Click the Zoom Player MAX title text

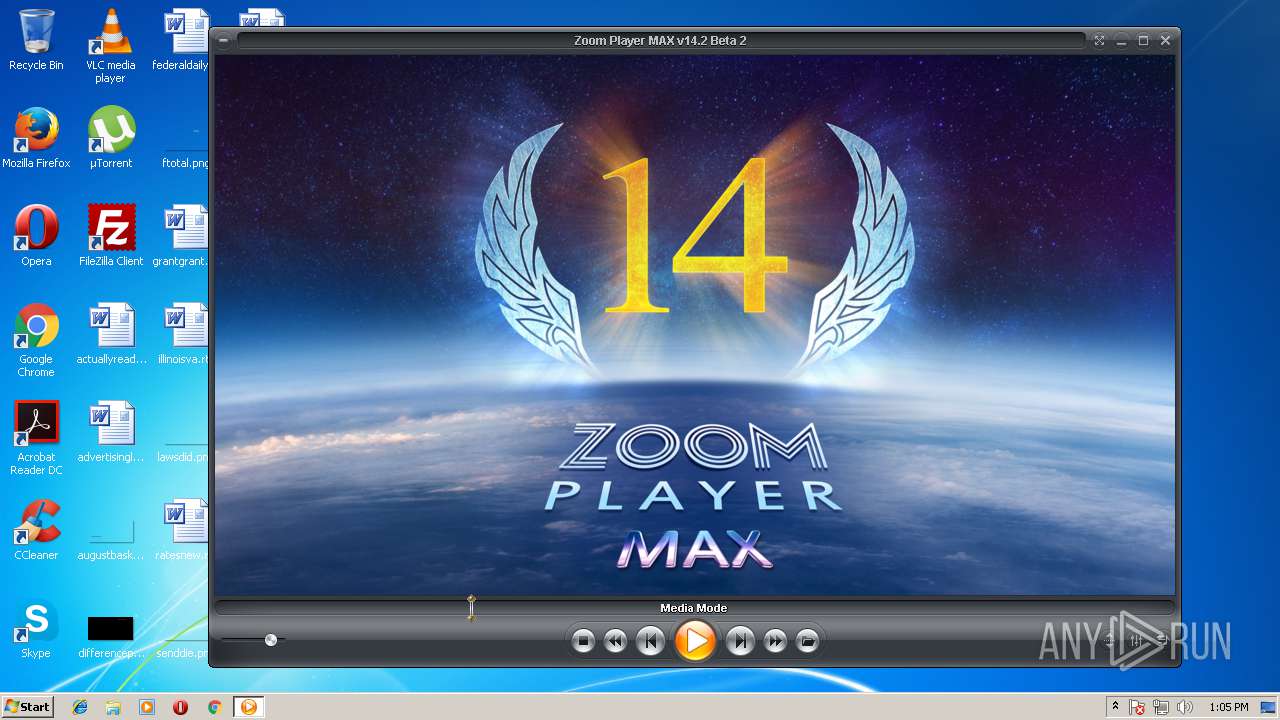[x=660, y=41]
